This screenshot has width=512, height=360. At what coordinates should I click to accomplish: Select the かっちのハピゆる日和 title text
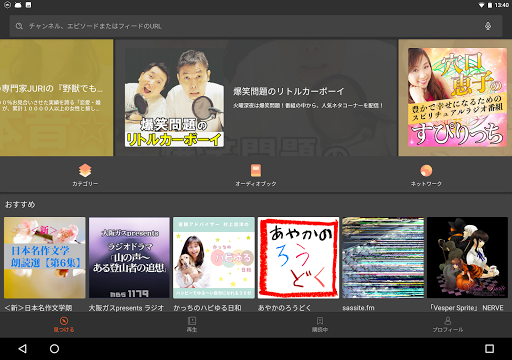(x=207, y=308)
